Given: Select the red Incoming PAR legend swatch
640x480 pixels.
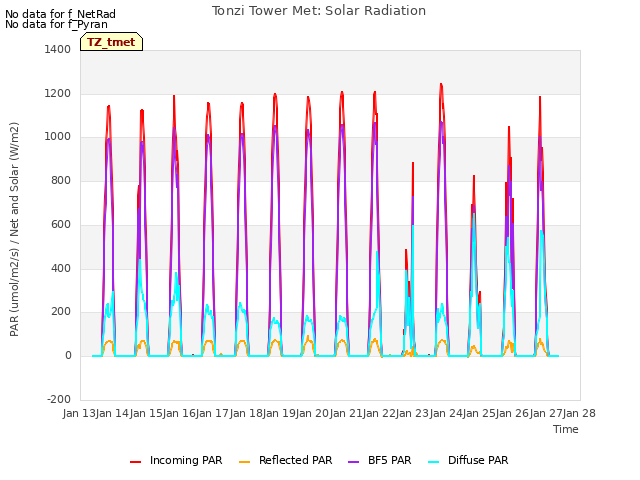Looking at the screenshot, I should click(136, 461).
